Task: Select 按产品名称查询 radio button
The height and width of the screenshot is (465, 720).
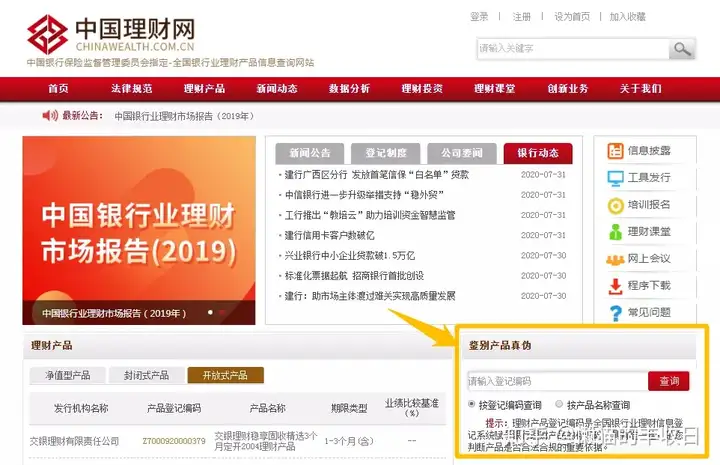Action: coord(559,404)
